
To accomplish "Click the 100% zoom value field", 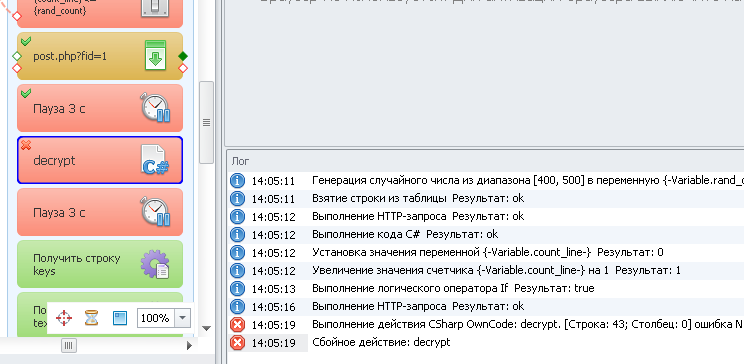I will coord(156,318).
